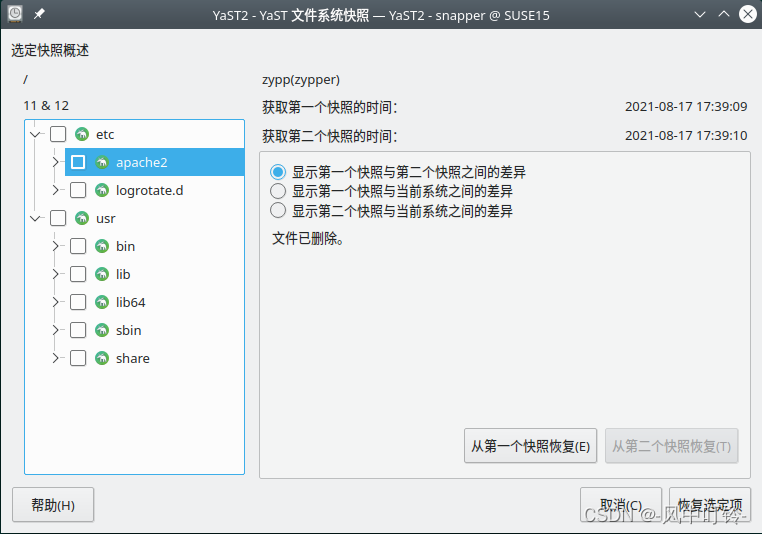Click 从第二个快照恢复(T) button
The width and height of the screenshot is (762, 534).
point(672,446)
